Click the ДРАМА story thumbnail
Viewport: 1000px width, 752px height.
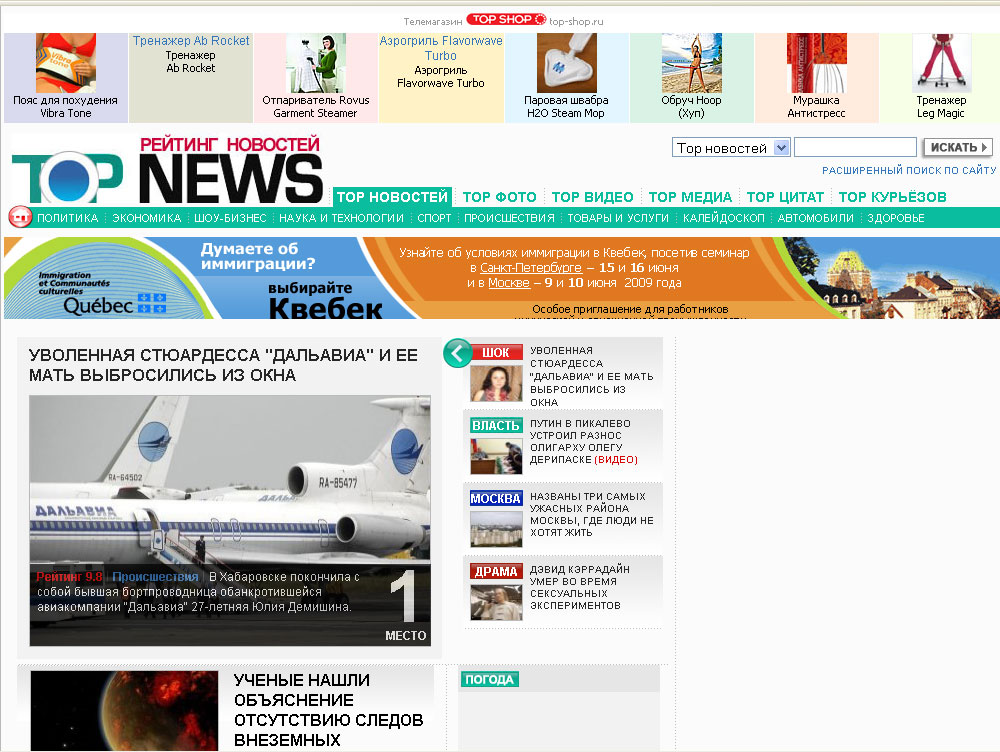click(x=496, y=601)
